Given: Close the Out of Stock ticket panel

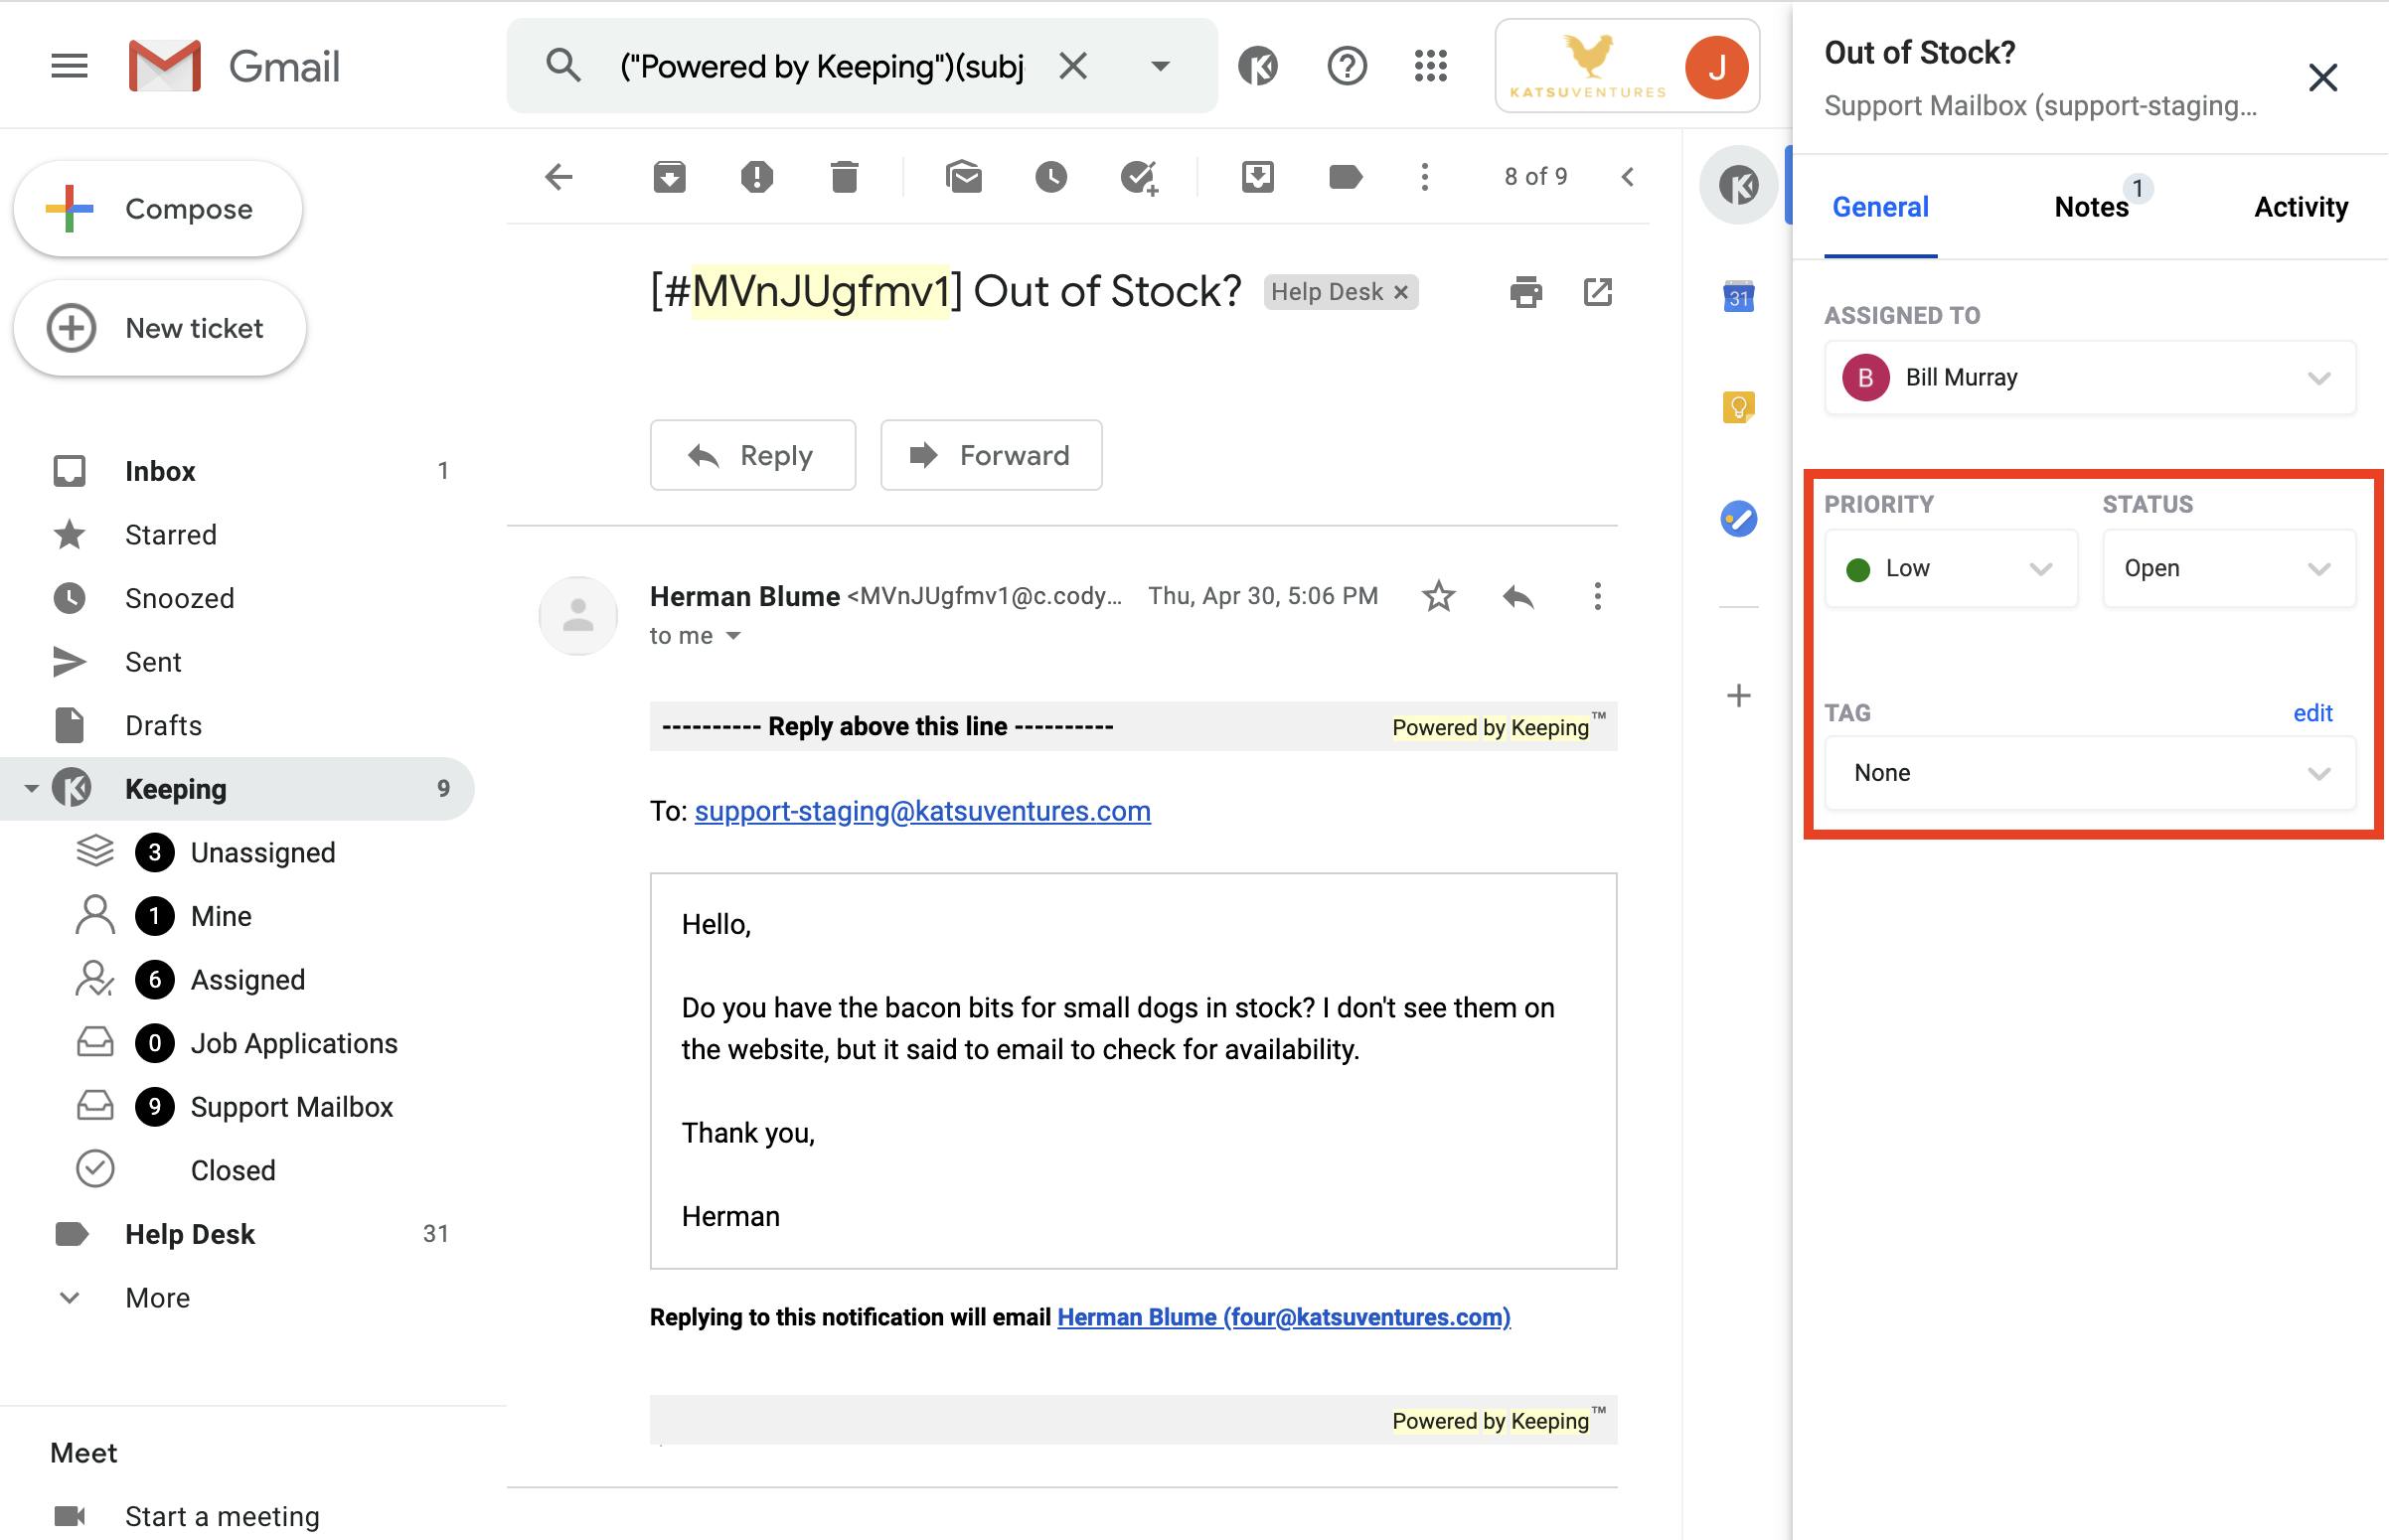Looking at the screenshot, I should click(2322, 77).
